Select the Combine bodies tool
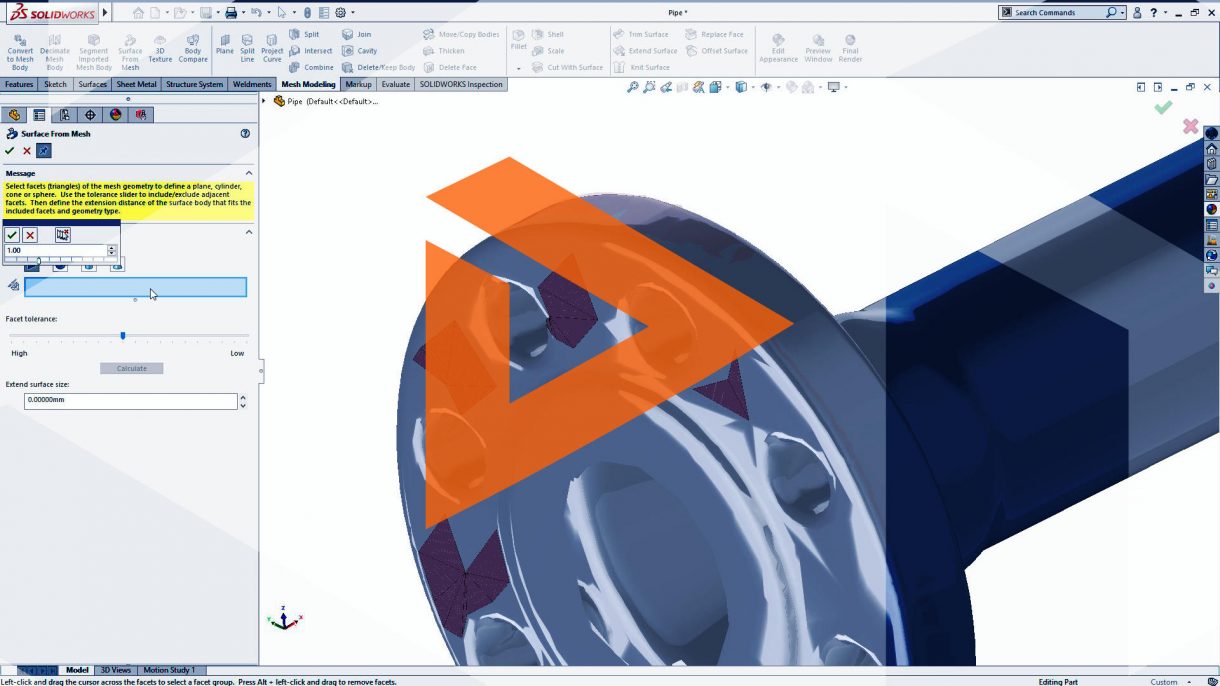 (312, 67)
